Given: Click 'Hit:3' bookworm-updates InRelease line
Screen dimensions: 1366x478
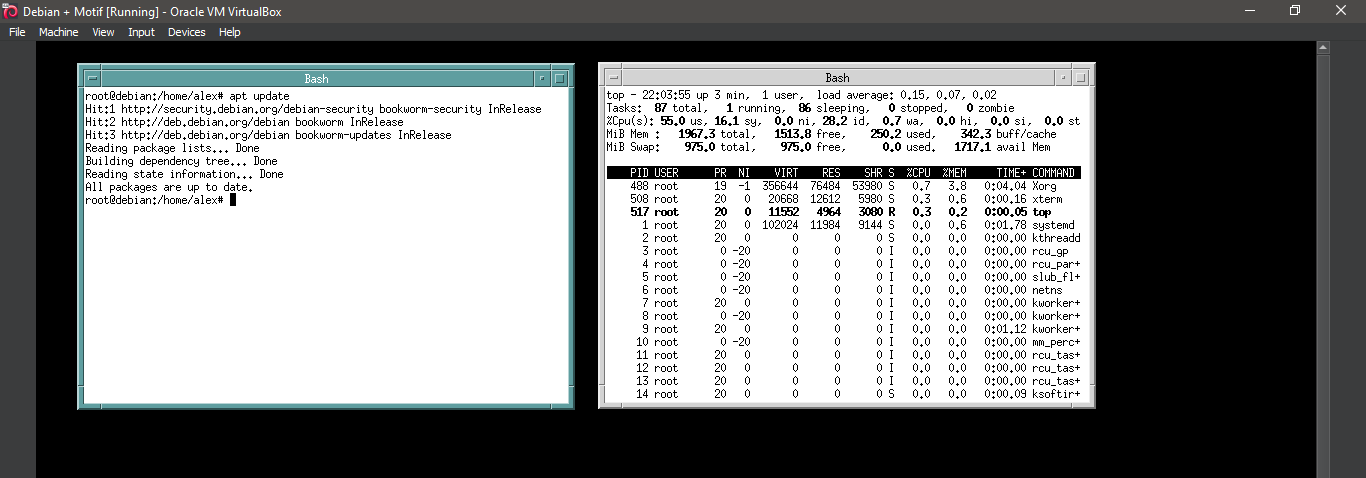Looking at the screenshot, I should tap(268, 135).
